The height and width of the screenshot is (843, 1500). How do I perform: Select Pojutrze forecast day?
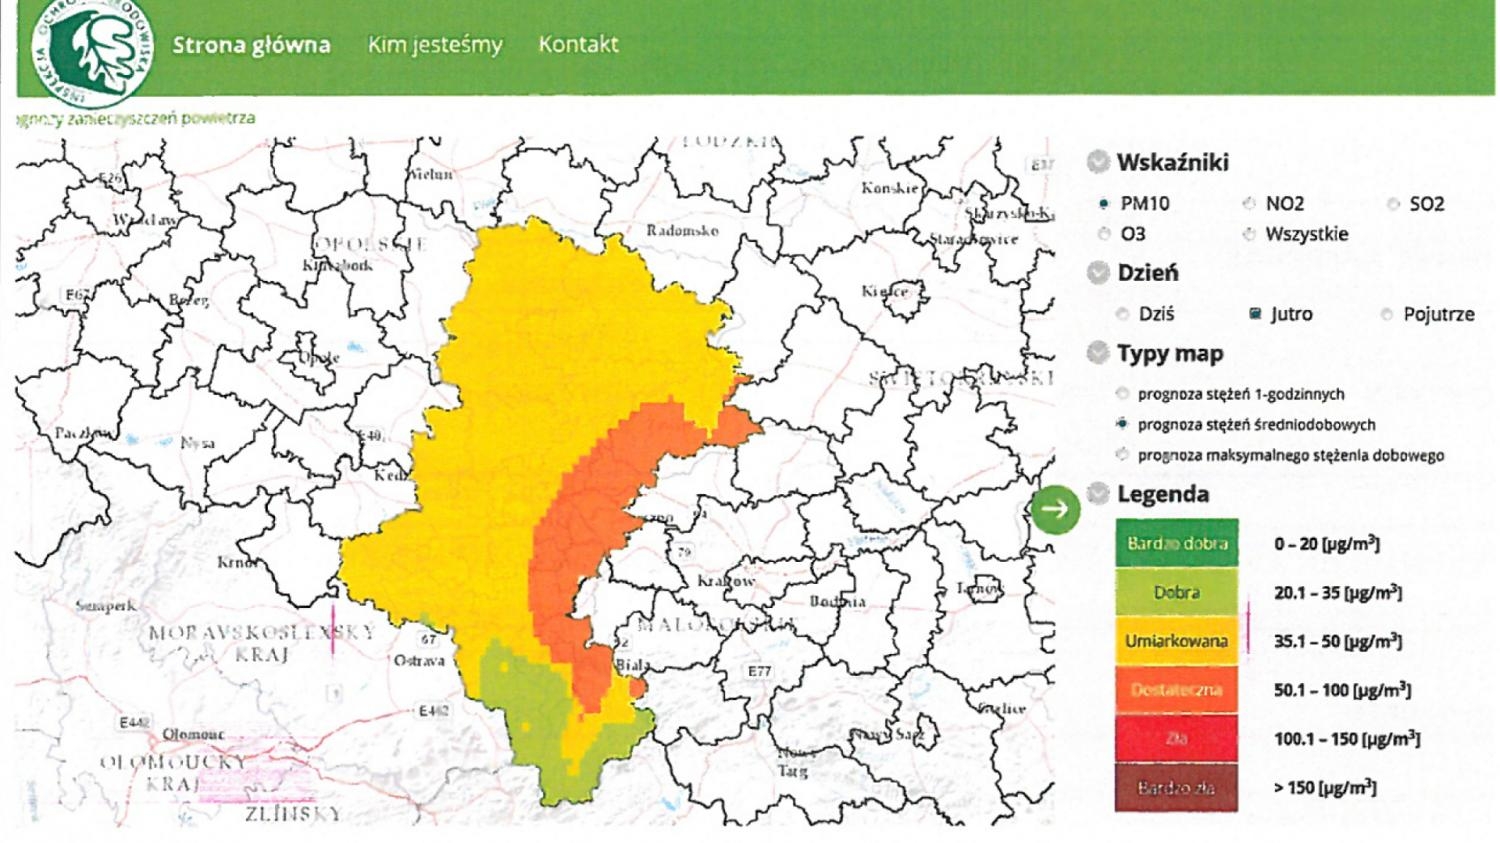tap(1387, 314)
